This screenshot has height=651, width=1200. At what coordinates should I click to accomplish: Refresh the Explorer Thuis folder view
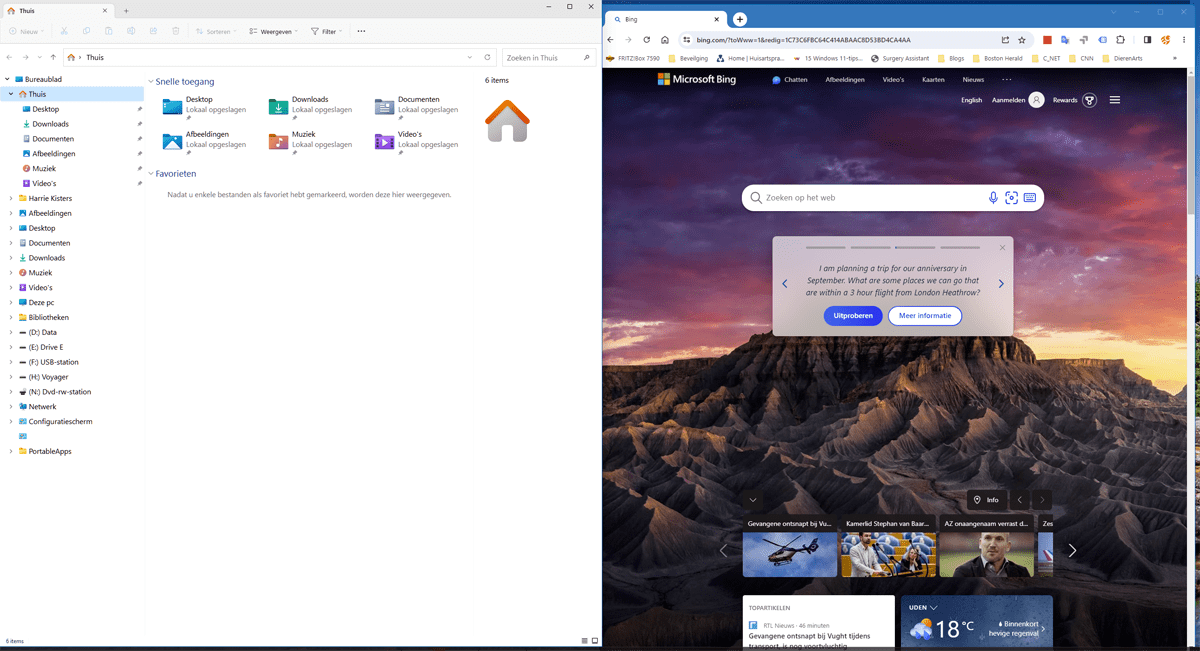[x=487, y=58]
